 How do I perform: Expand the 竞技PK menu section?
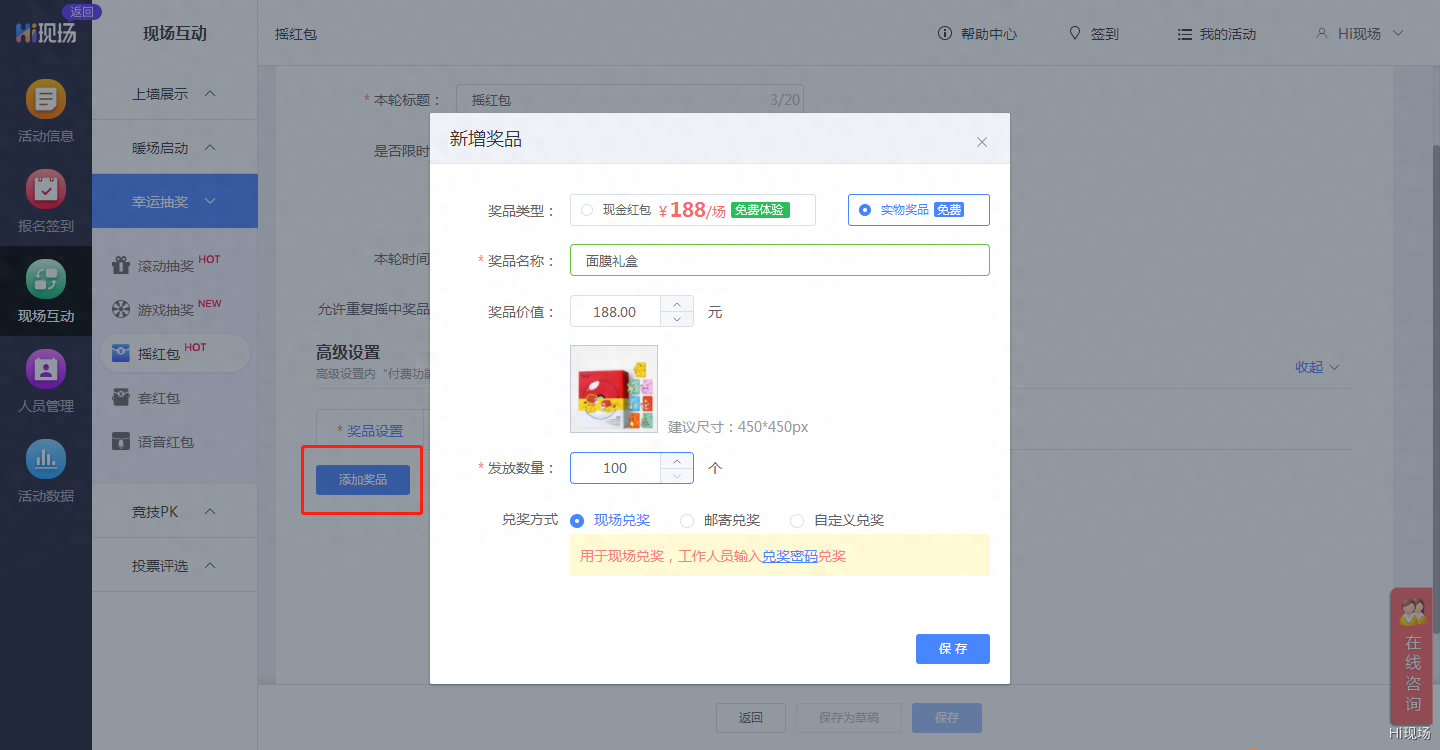tap(174, 510)
